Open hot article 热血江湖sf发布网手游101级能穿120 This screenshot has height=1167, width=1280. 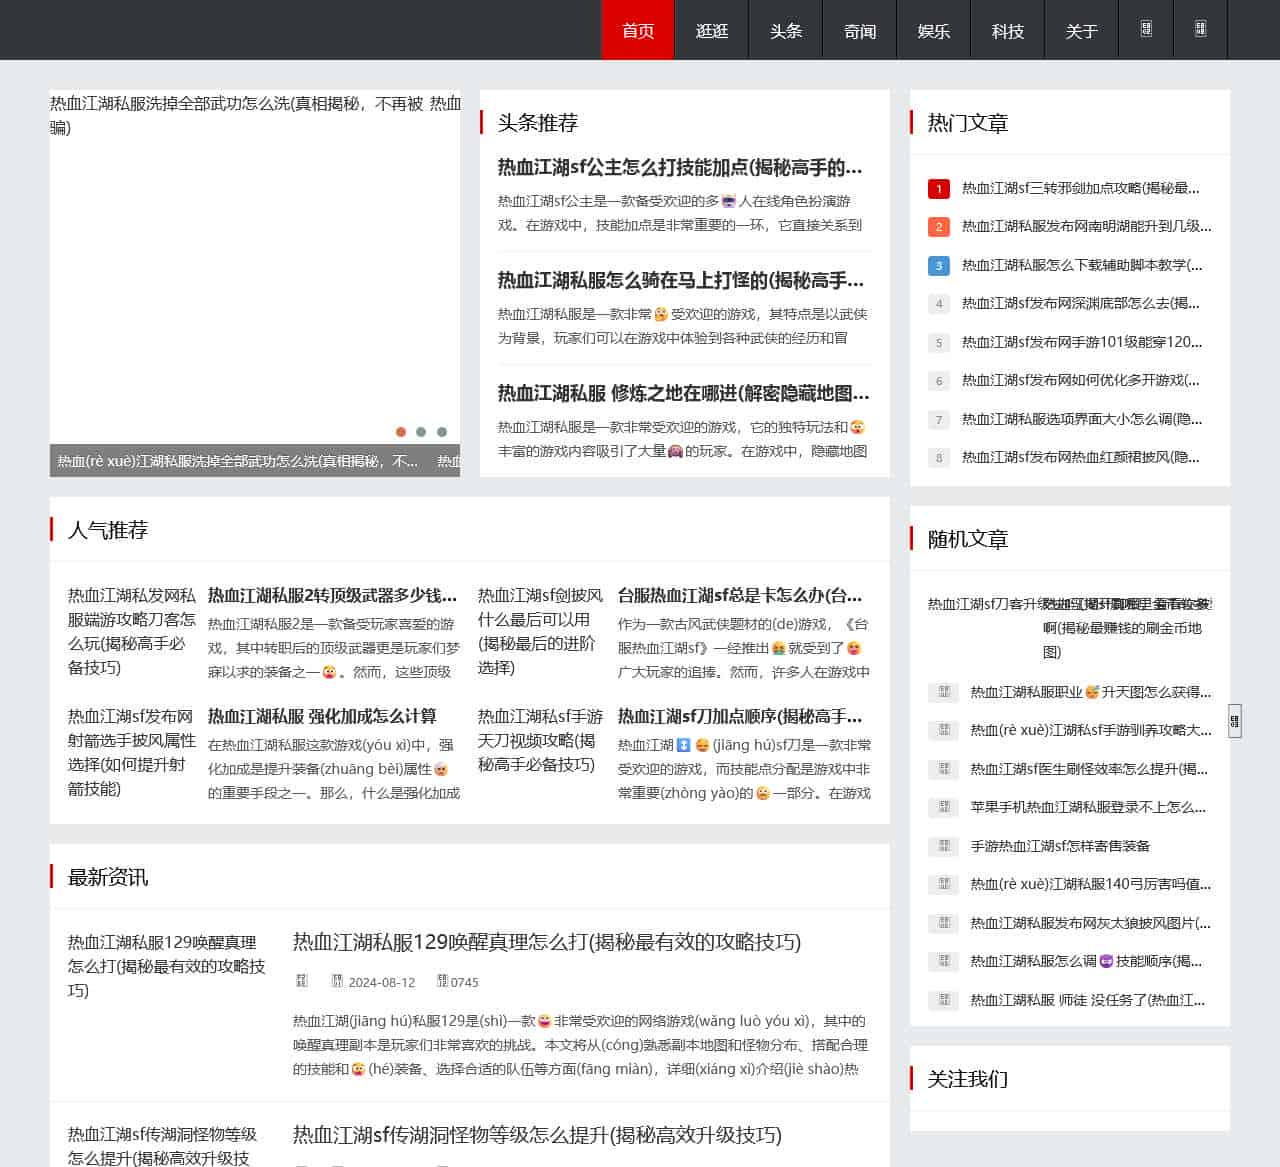click(x=1082, y=342)
